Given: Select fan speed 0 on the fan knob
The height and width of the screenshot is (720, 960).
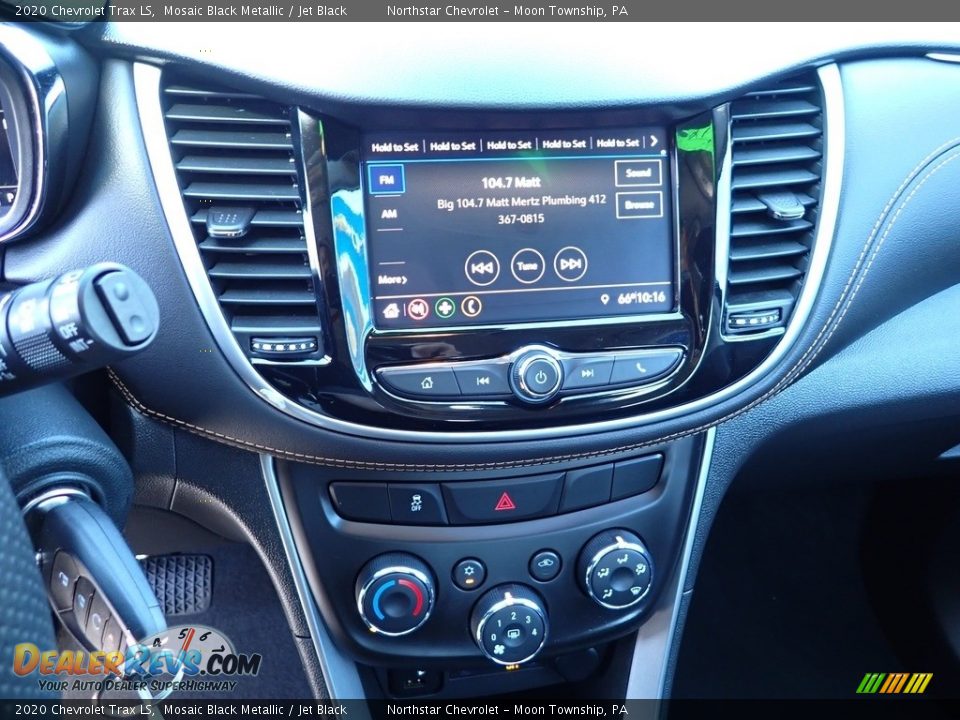Looking at the screenshot, I should [x=494, y=637].
